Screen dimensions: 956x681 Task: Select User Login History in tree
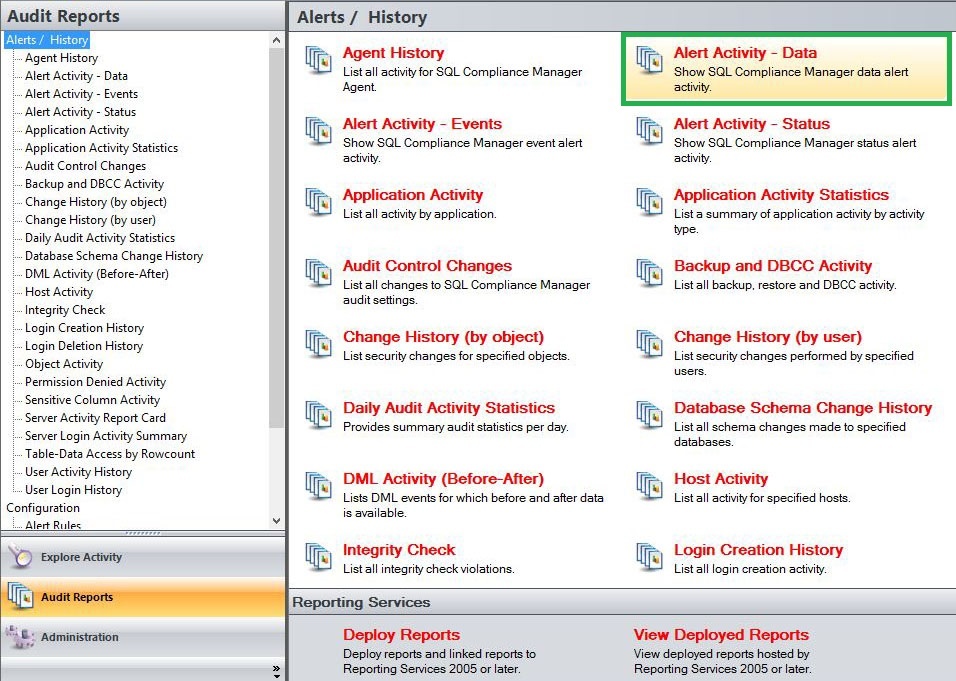click(x=74, y=490)
